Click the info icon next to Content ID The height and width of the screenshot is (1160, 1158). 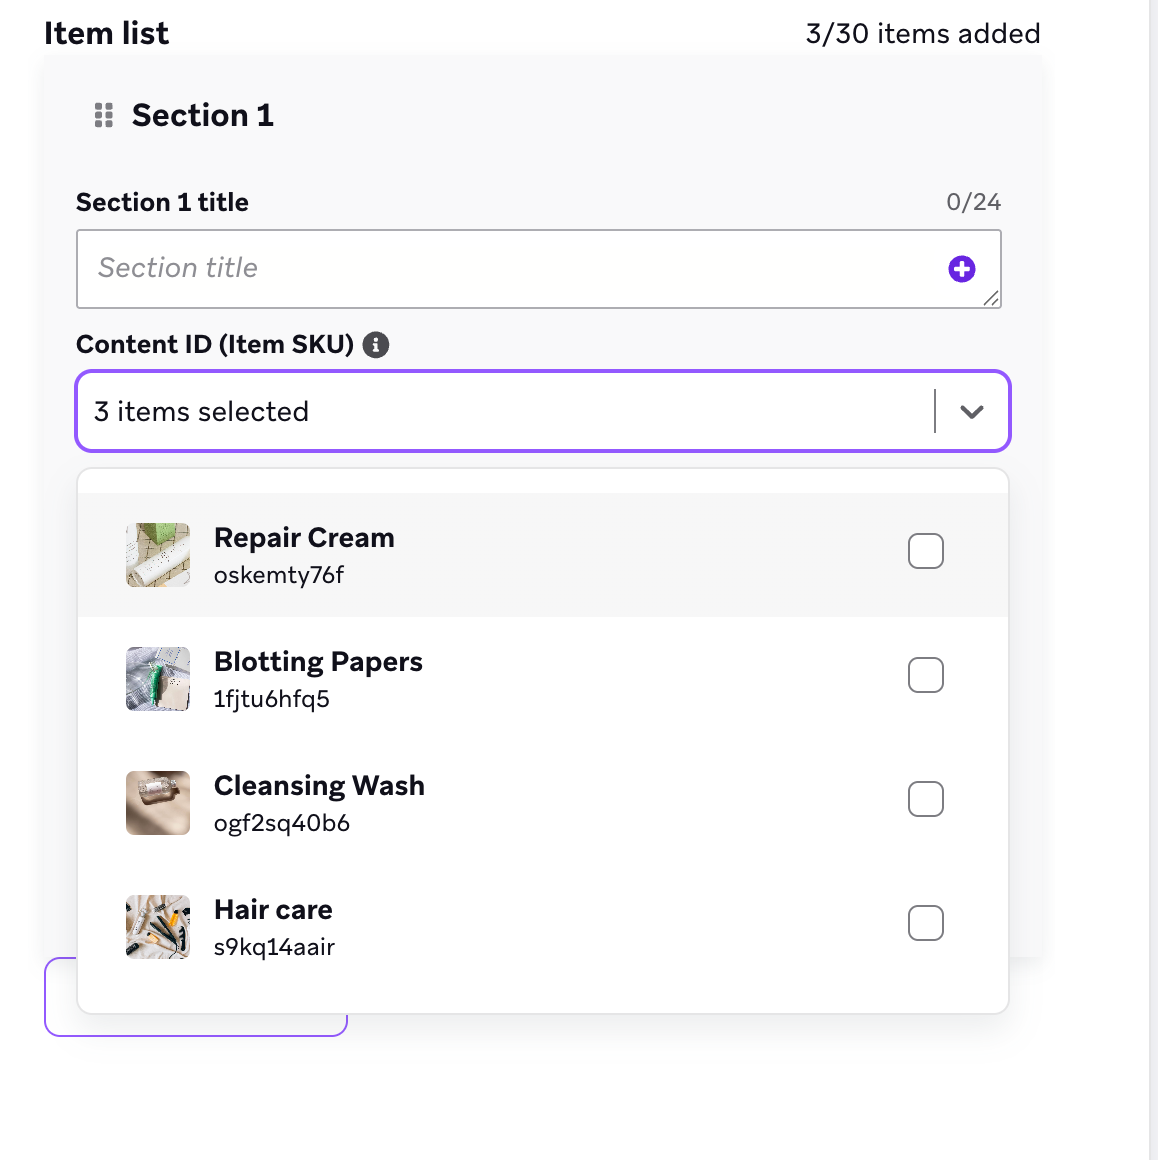click(376, 344)
